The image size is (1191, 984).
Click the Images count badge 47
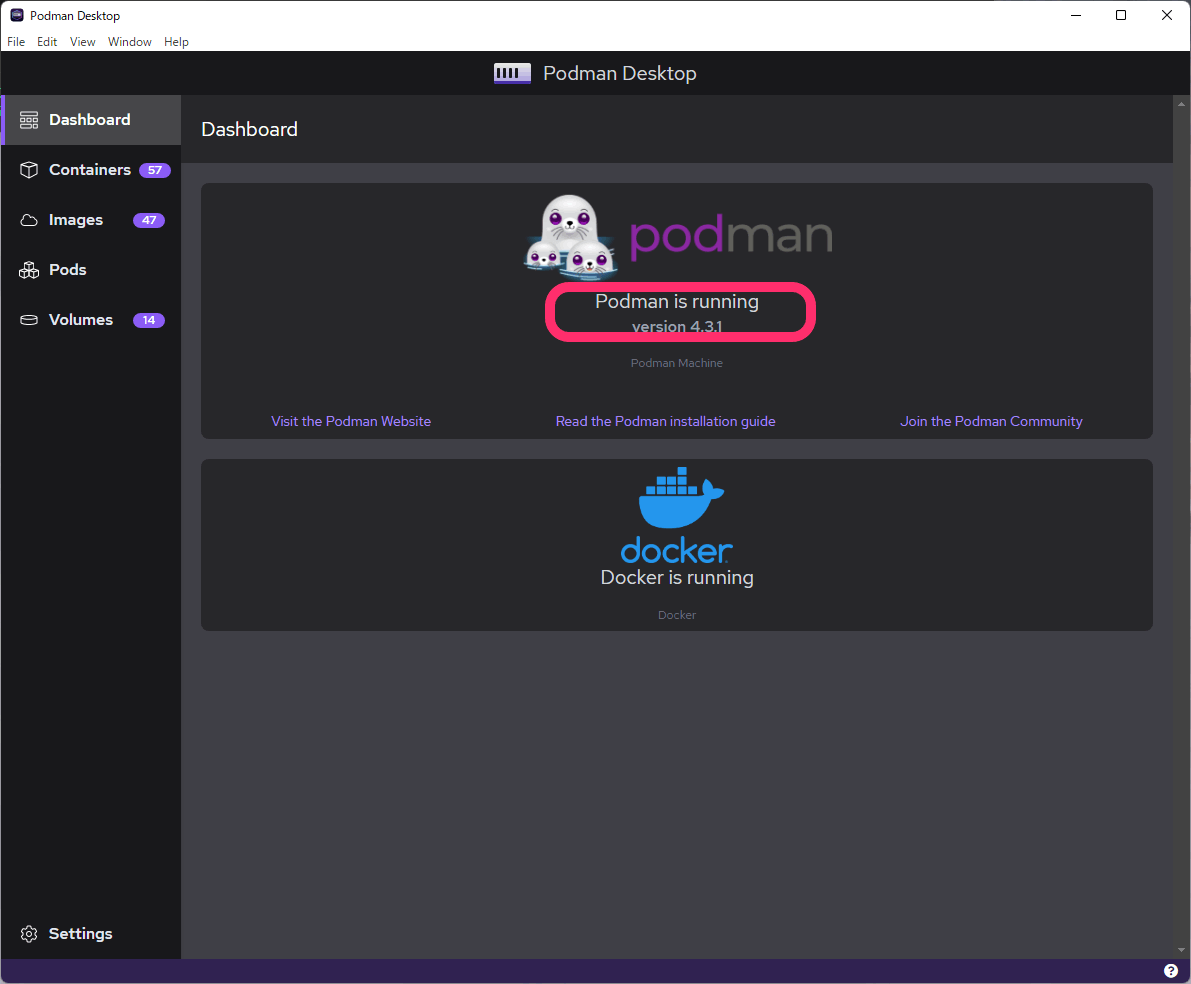tap(149, 220)
